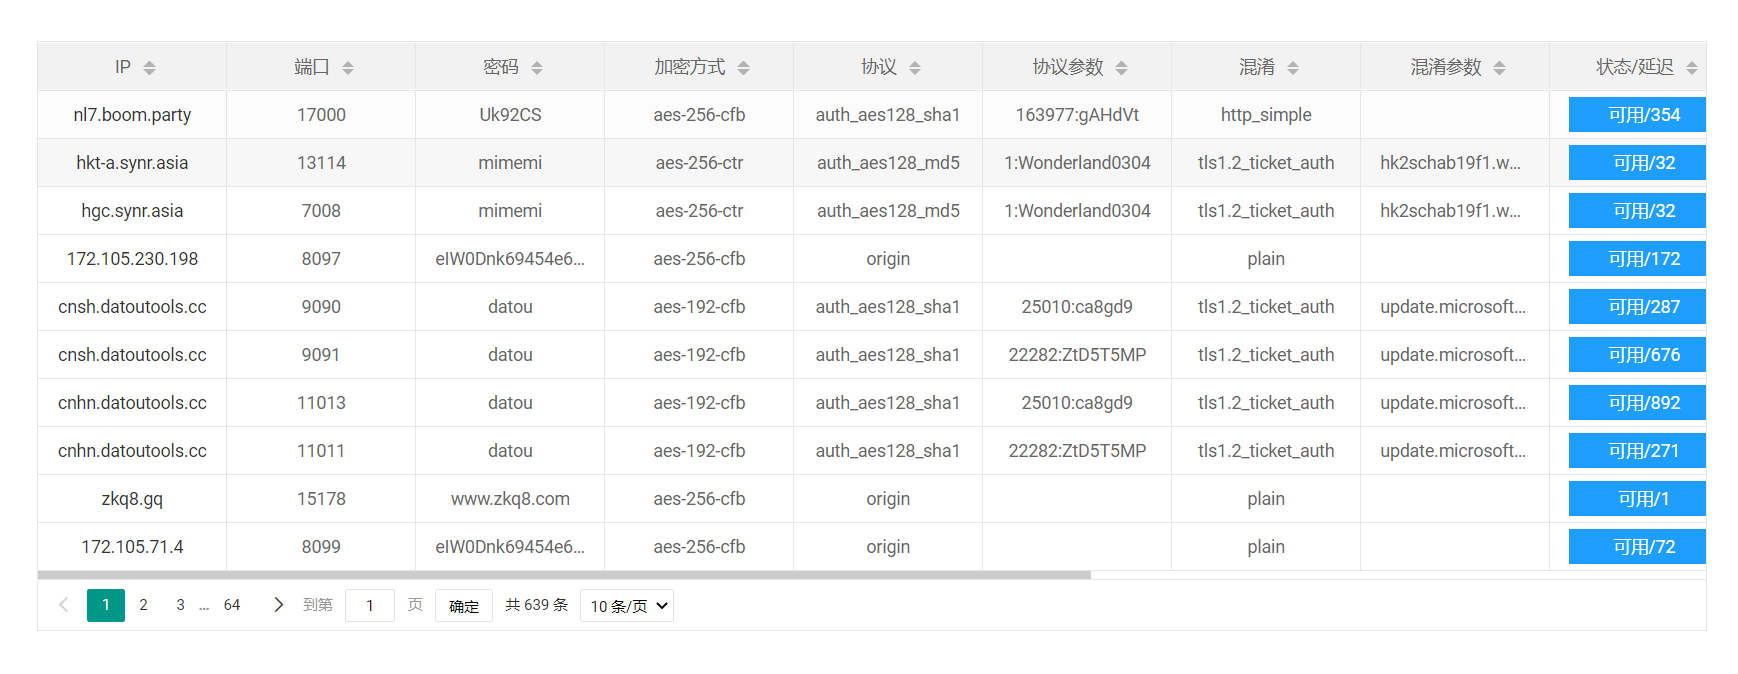Focus the page number input field
The height and width of the screenshot is (674, 1738).
coord(370,606)
